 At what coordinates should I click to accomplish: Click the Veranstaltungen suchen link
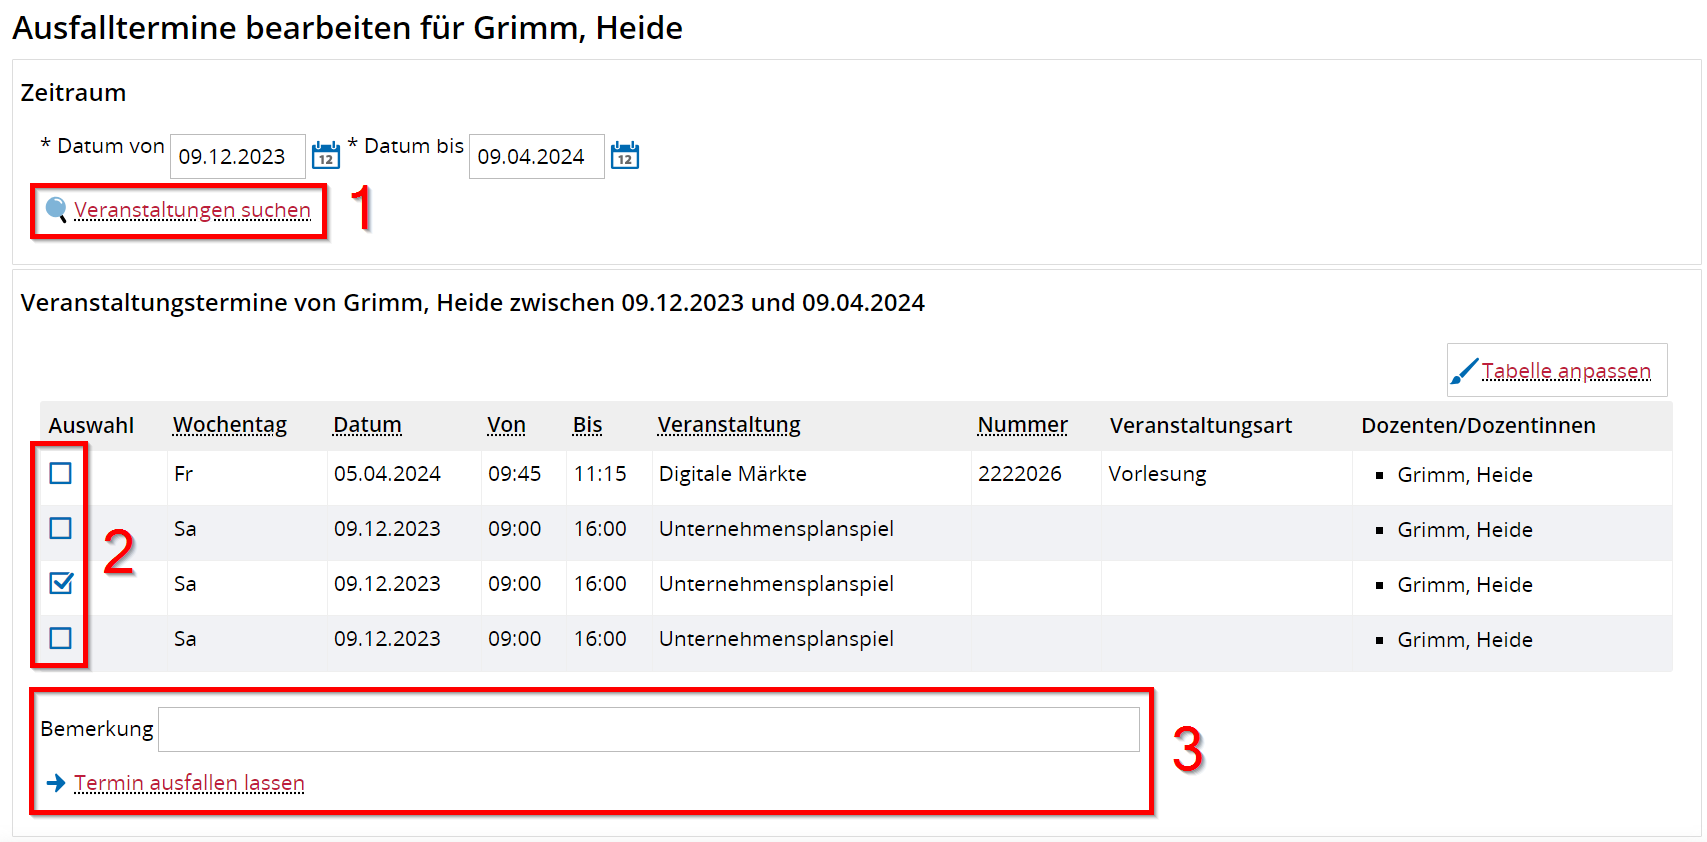pyautogui.click(x=192, y=210)
